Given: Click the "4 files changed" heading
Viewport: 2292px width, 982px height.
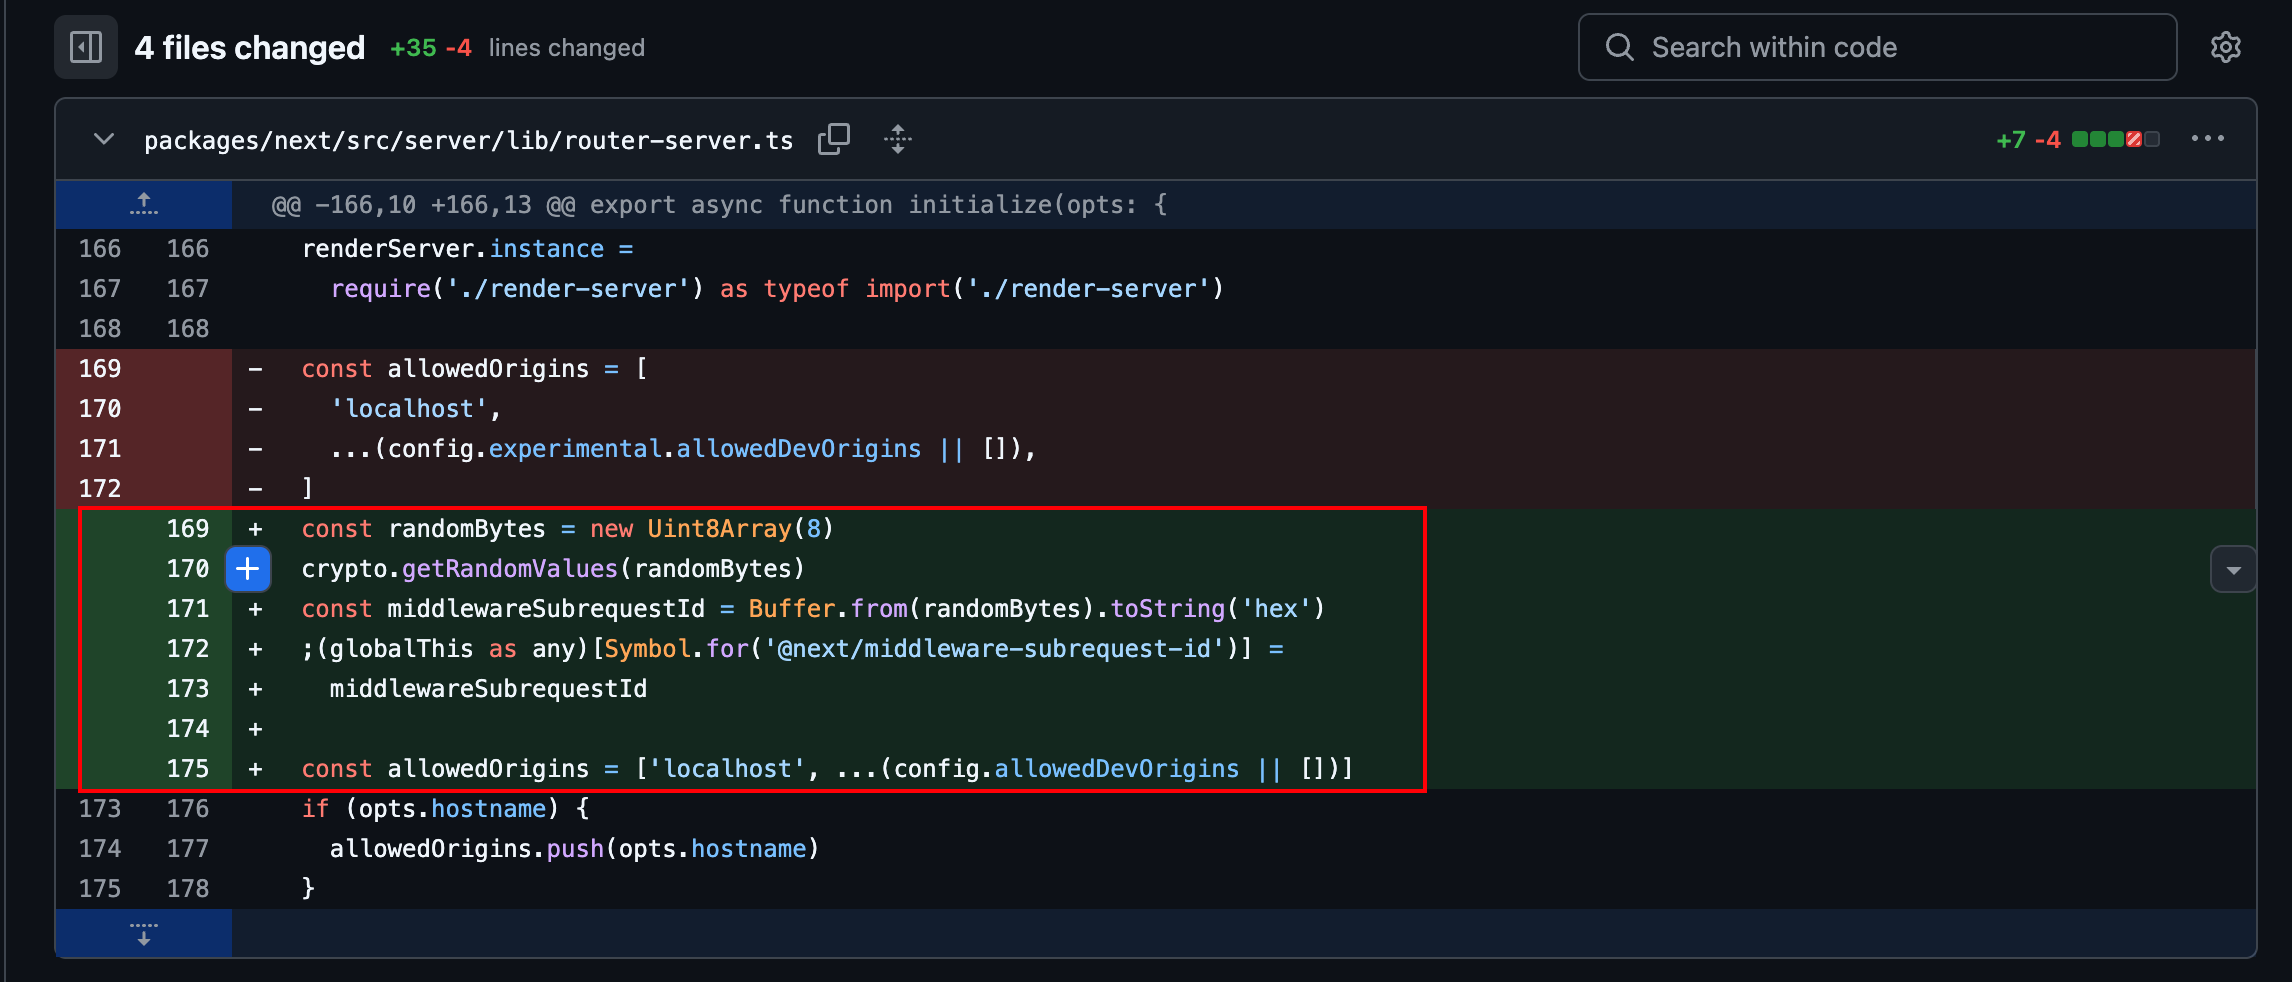Looking at the screenshot, I should 250,47.
